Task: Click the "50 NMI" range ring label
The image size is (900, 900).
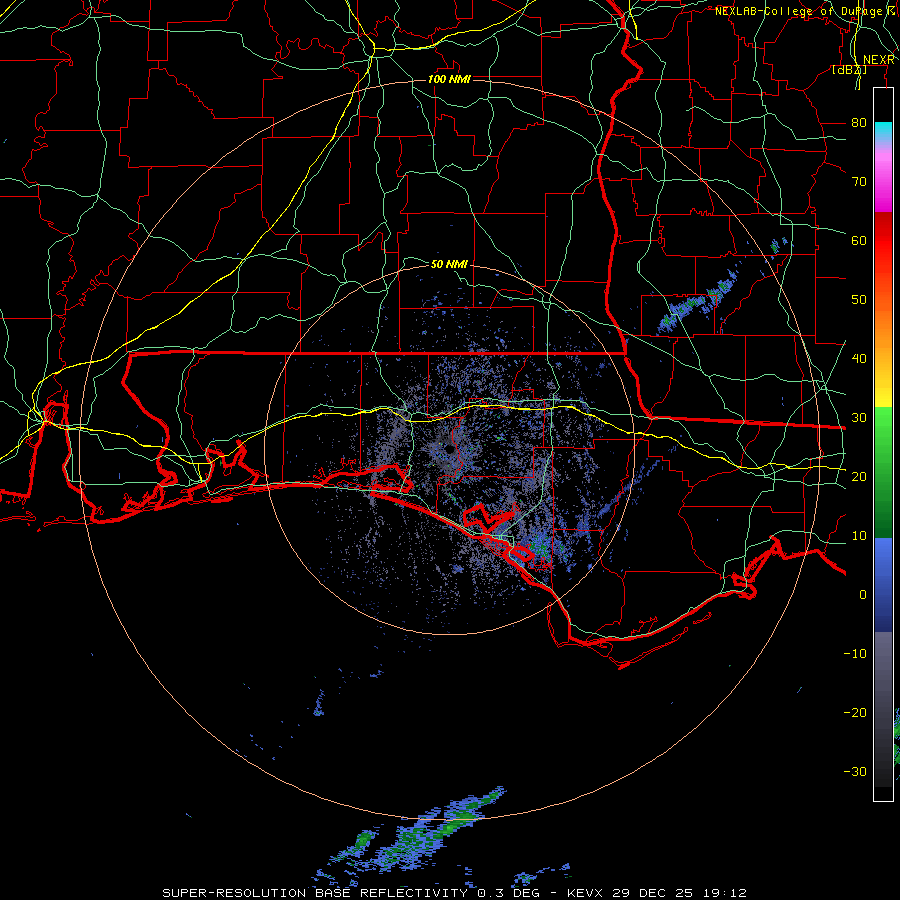Action: [449, 264]
